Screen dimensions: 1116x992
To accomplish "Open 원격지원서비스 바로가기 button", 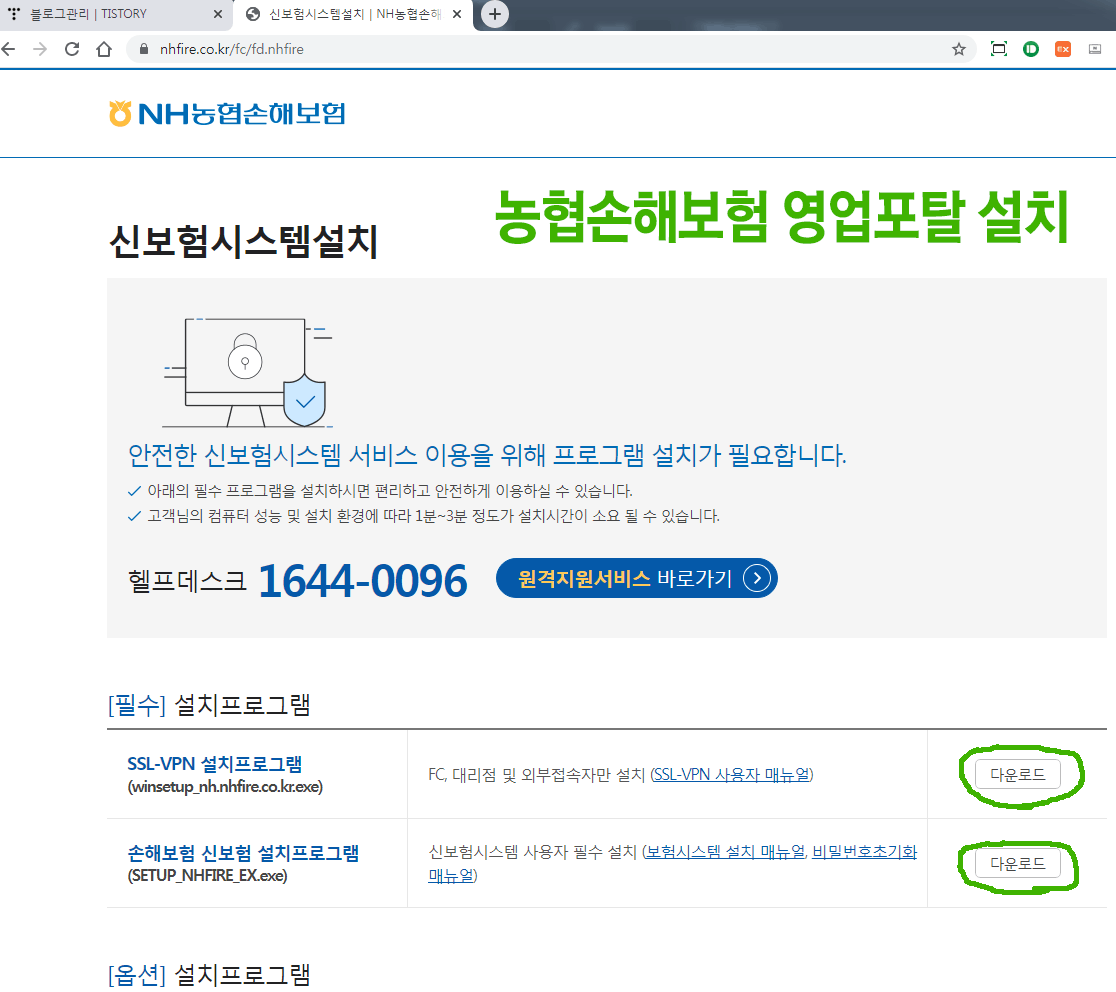I will pyautogui.click(x=636, y=578).
